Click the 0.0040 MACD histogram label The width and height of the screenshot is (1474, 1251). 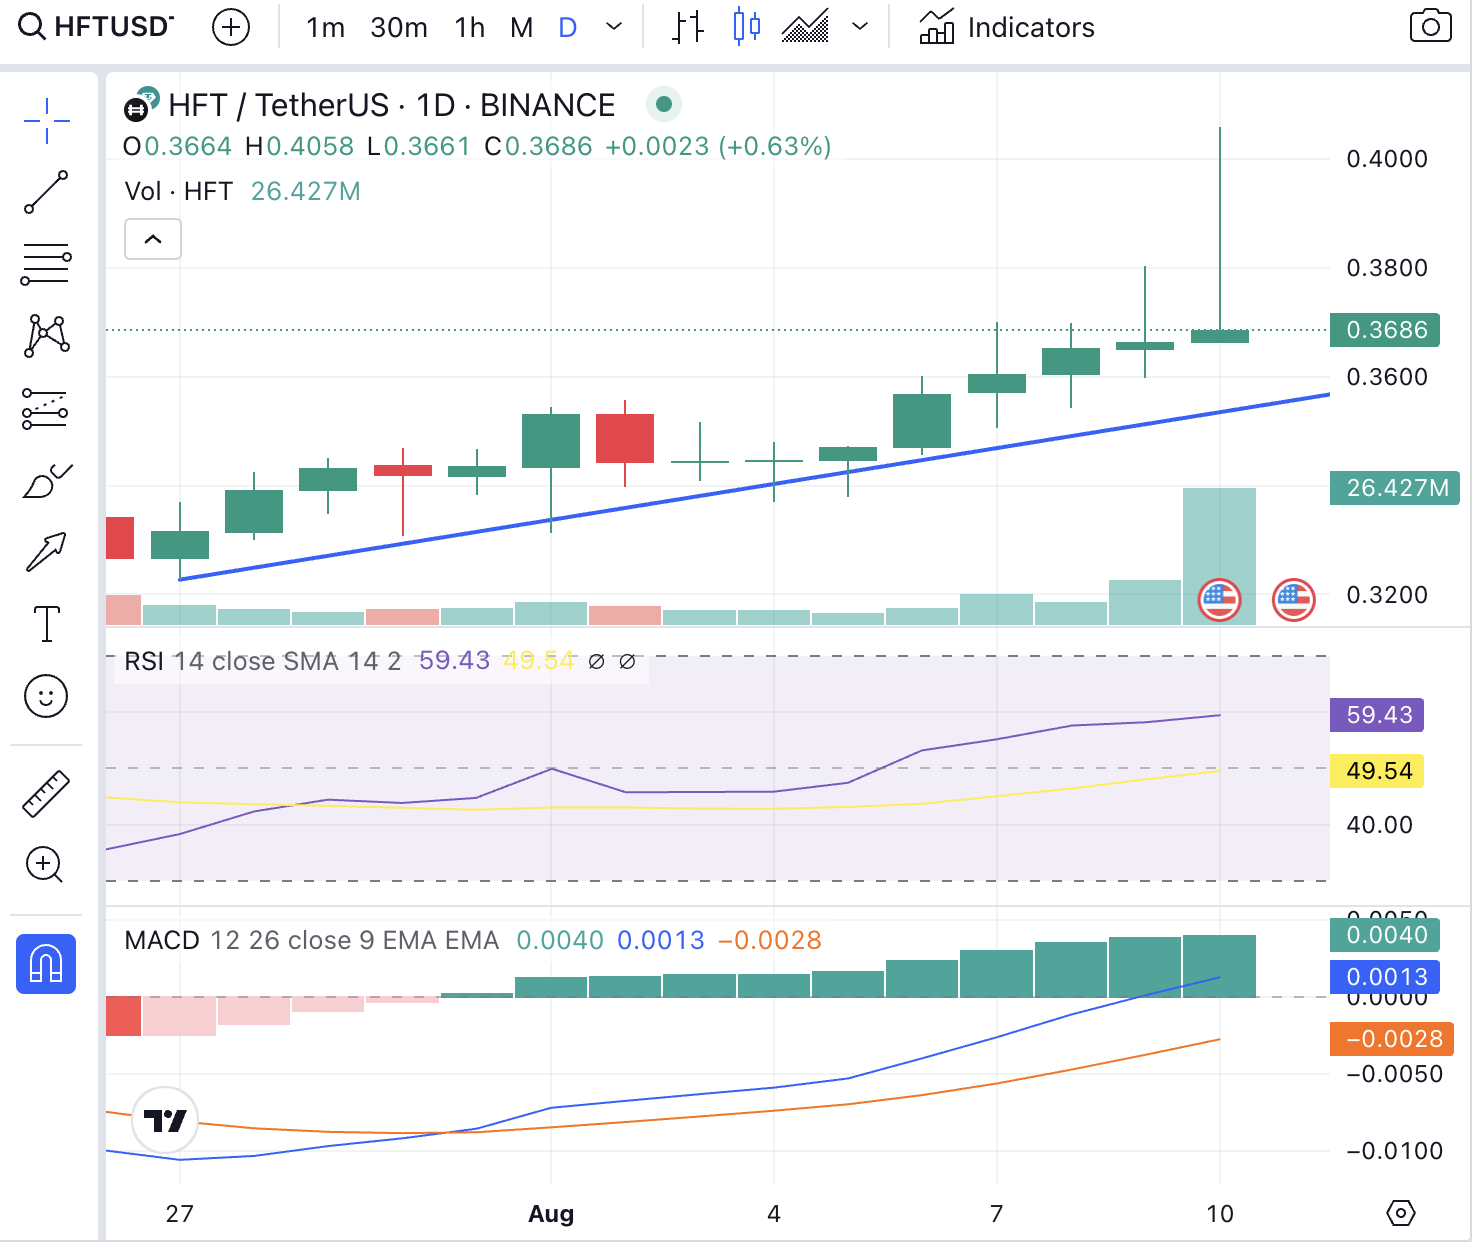[x=1385, y=935]
